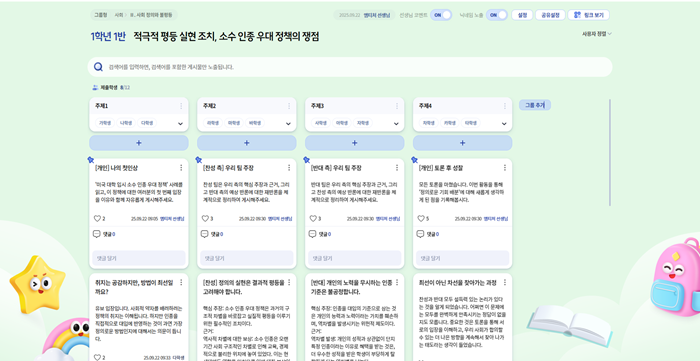Add a post under 주제3 with plus
The width and height of the screenshot is (700, 361).
click(354, 143)
